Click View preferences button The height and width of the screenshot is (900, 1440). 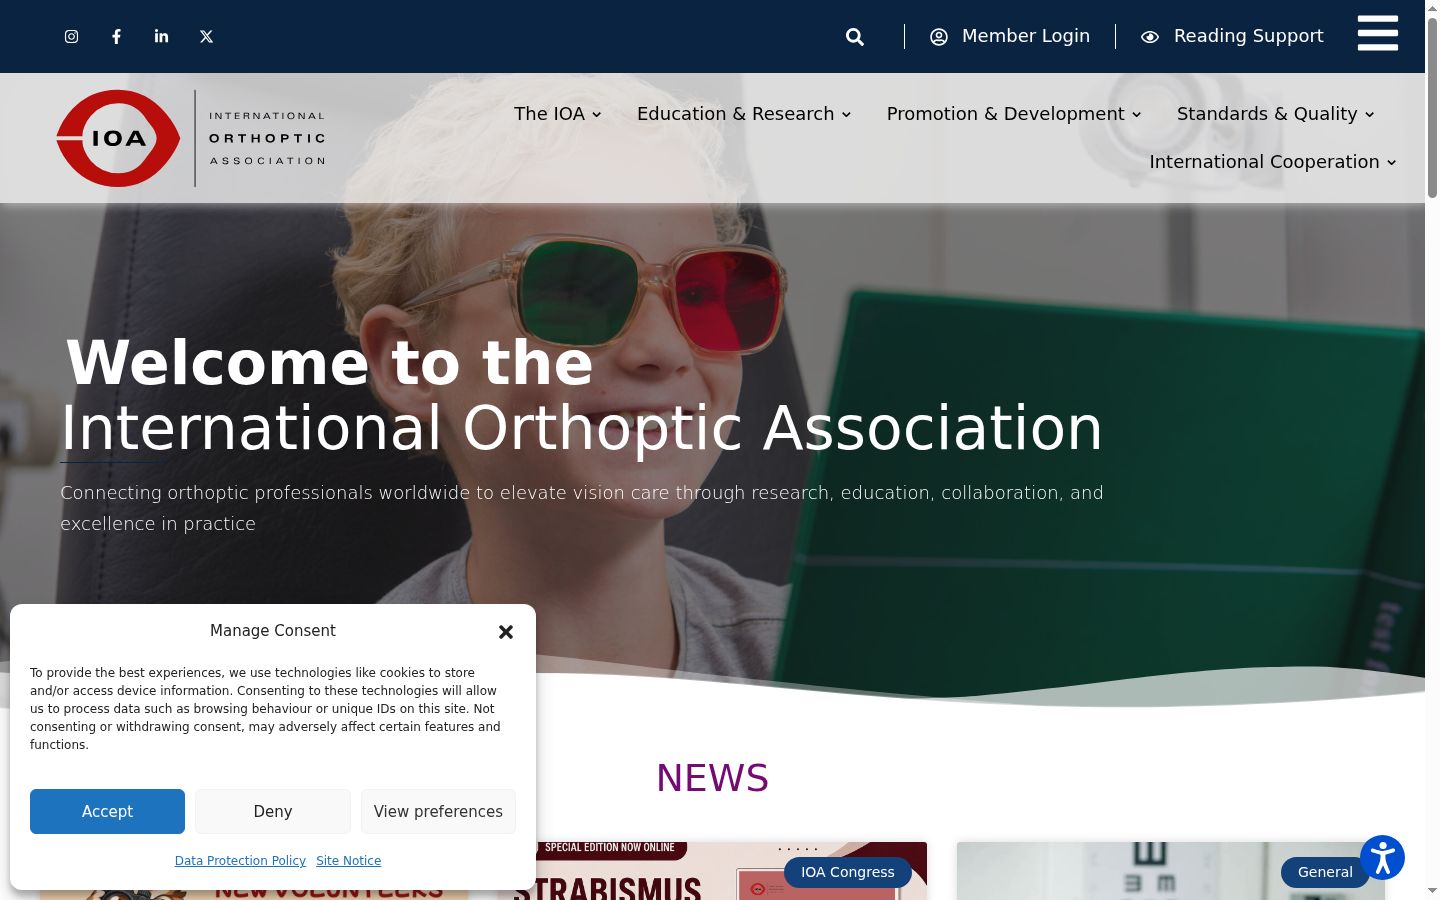[x=438, y=811]
